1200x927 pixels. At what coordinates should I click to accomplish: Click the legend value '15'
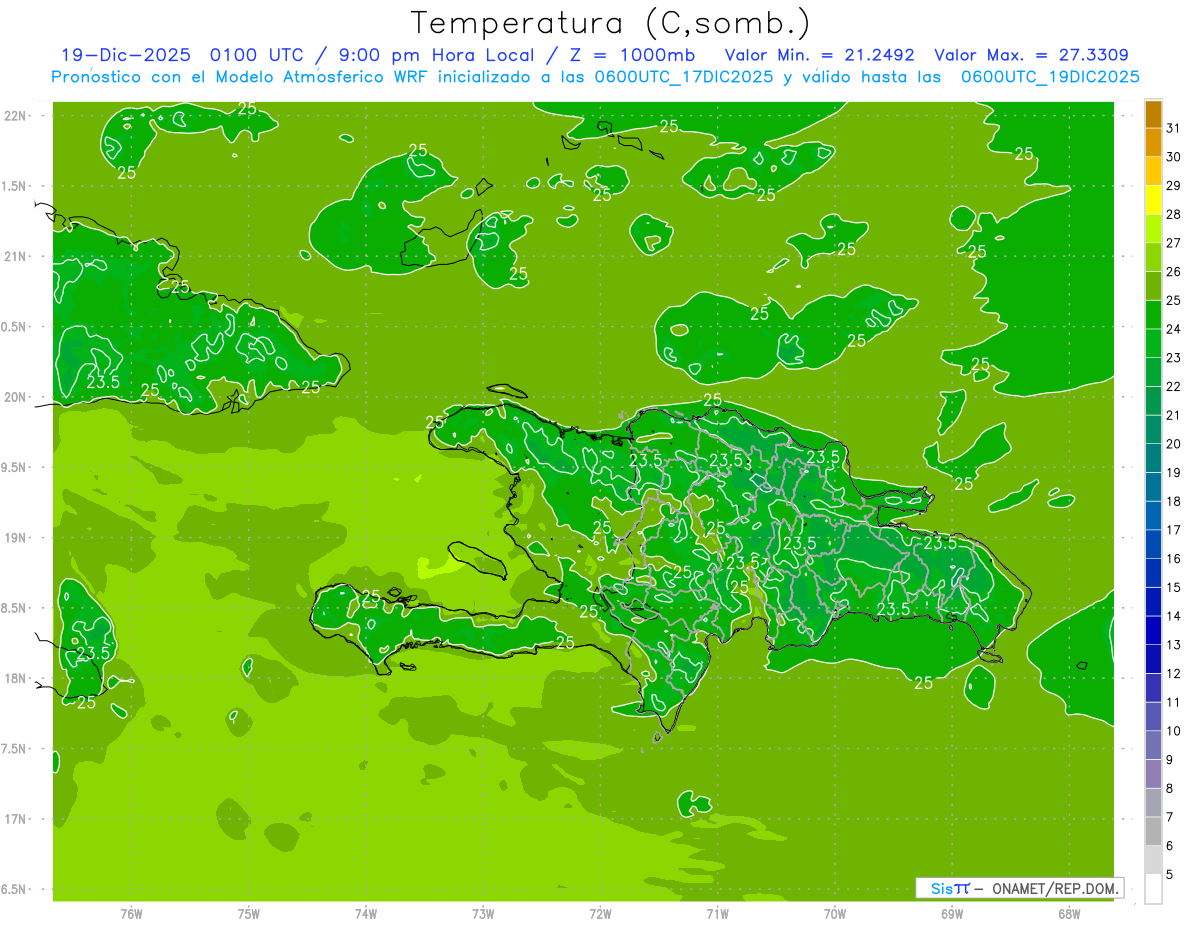click(x=1174, y=587)
